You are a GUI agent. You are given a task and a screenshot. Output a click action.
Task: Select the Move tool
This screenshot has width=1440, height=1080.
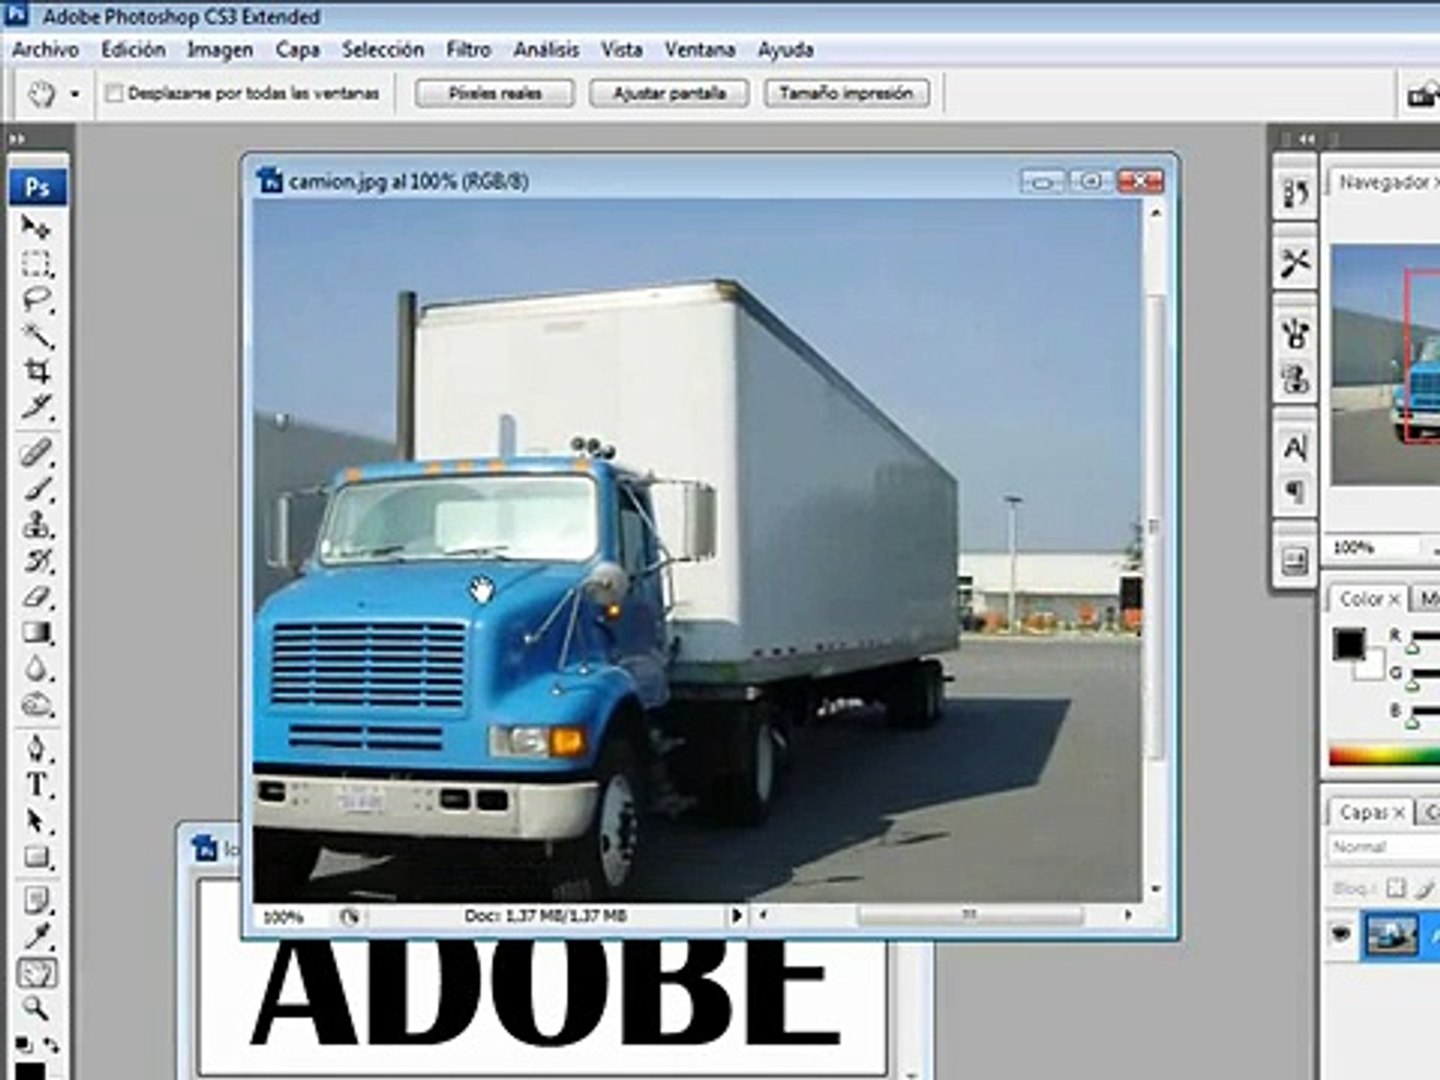click(x=36, y=228)
